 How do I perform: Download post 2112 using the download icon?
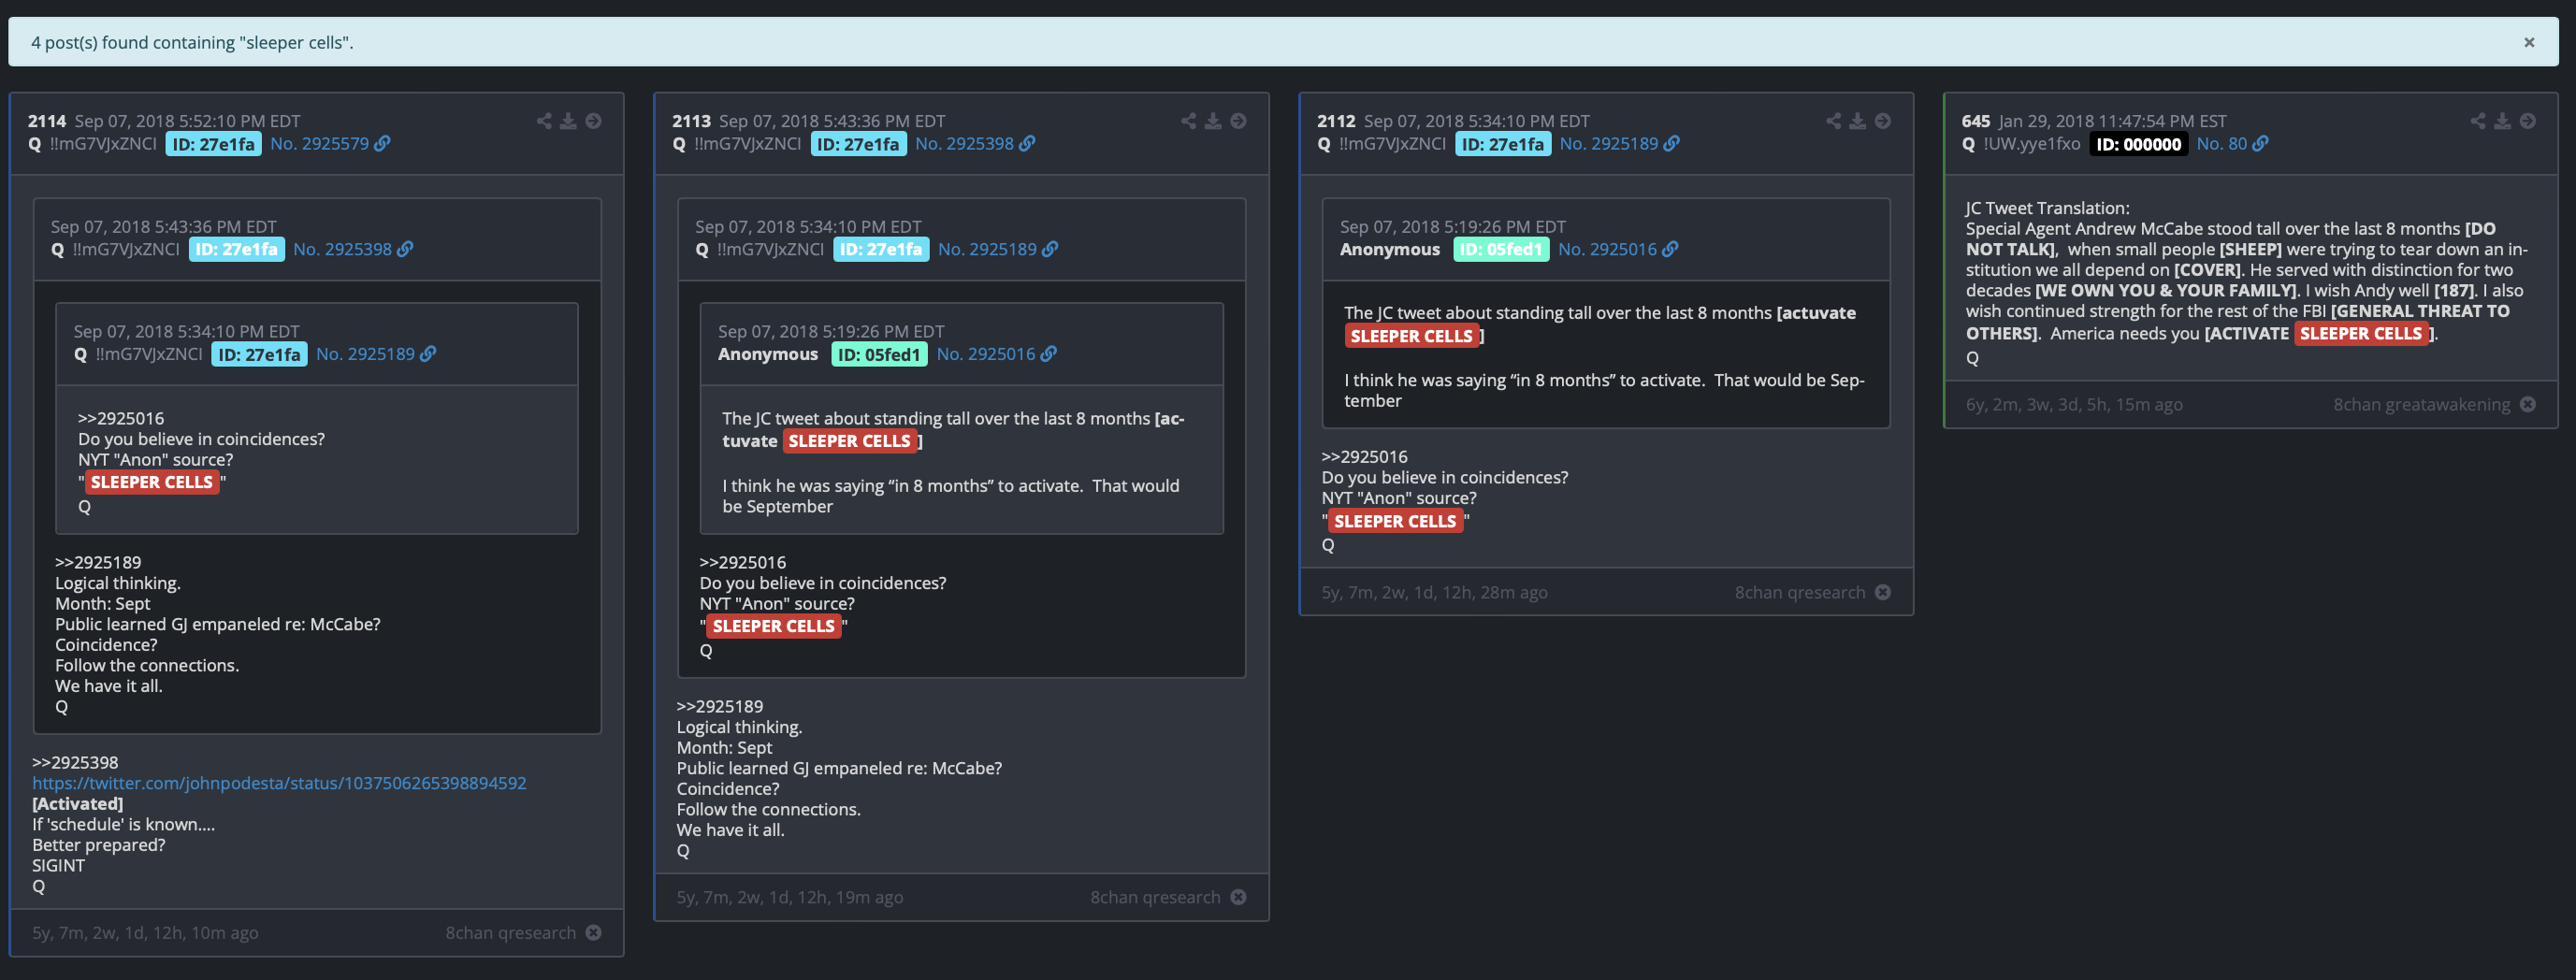click(x=1857, y=121)
